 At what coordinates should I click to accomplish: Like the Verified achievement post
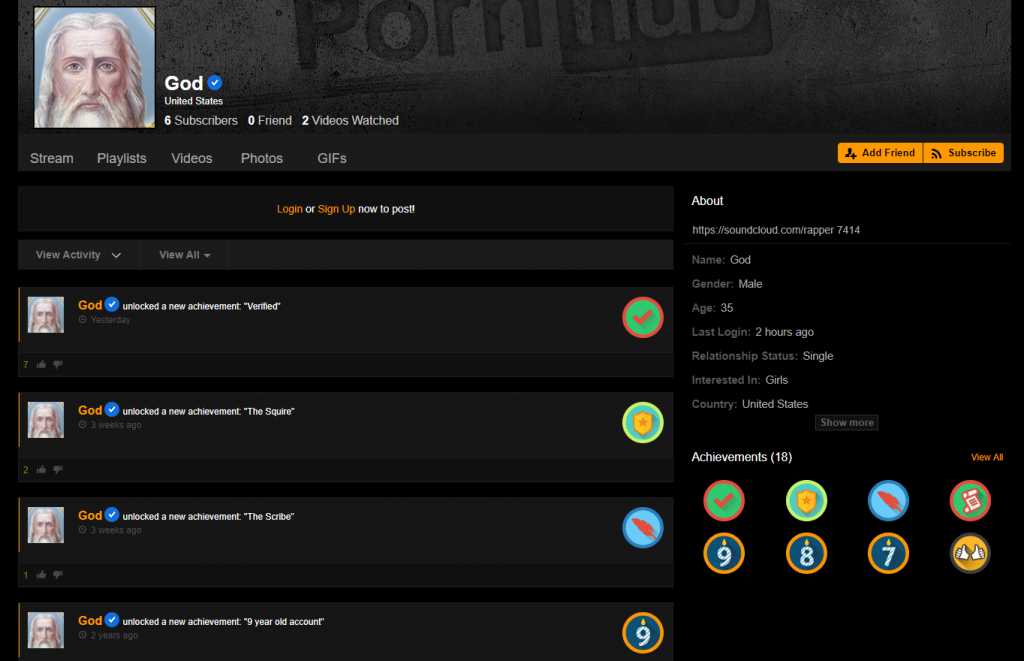41,364
